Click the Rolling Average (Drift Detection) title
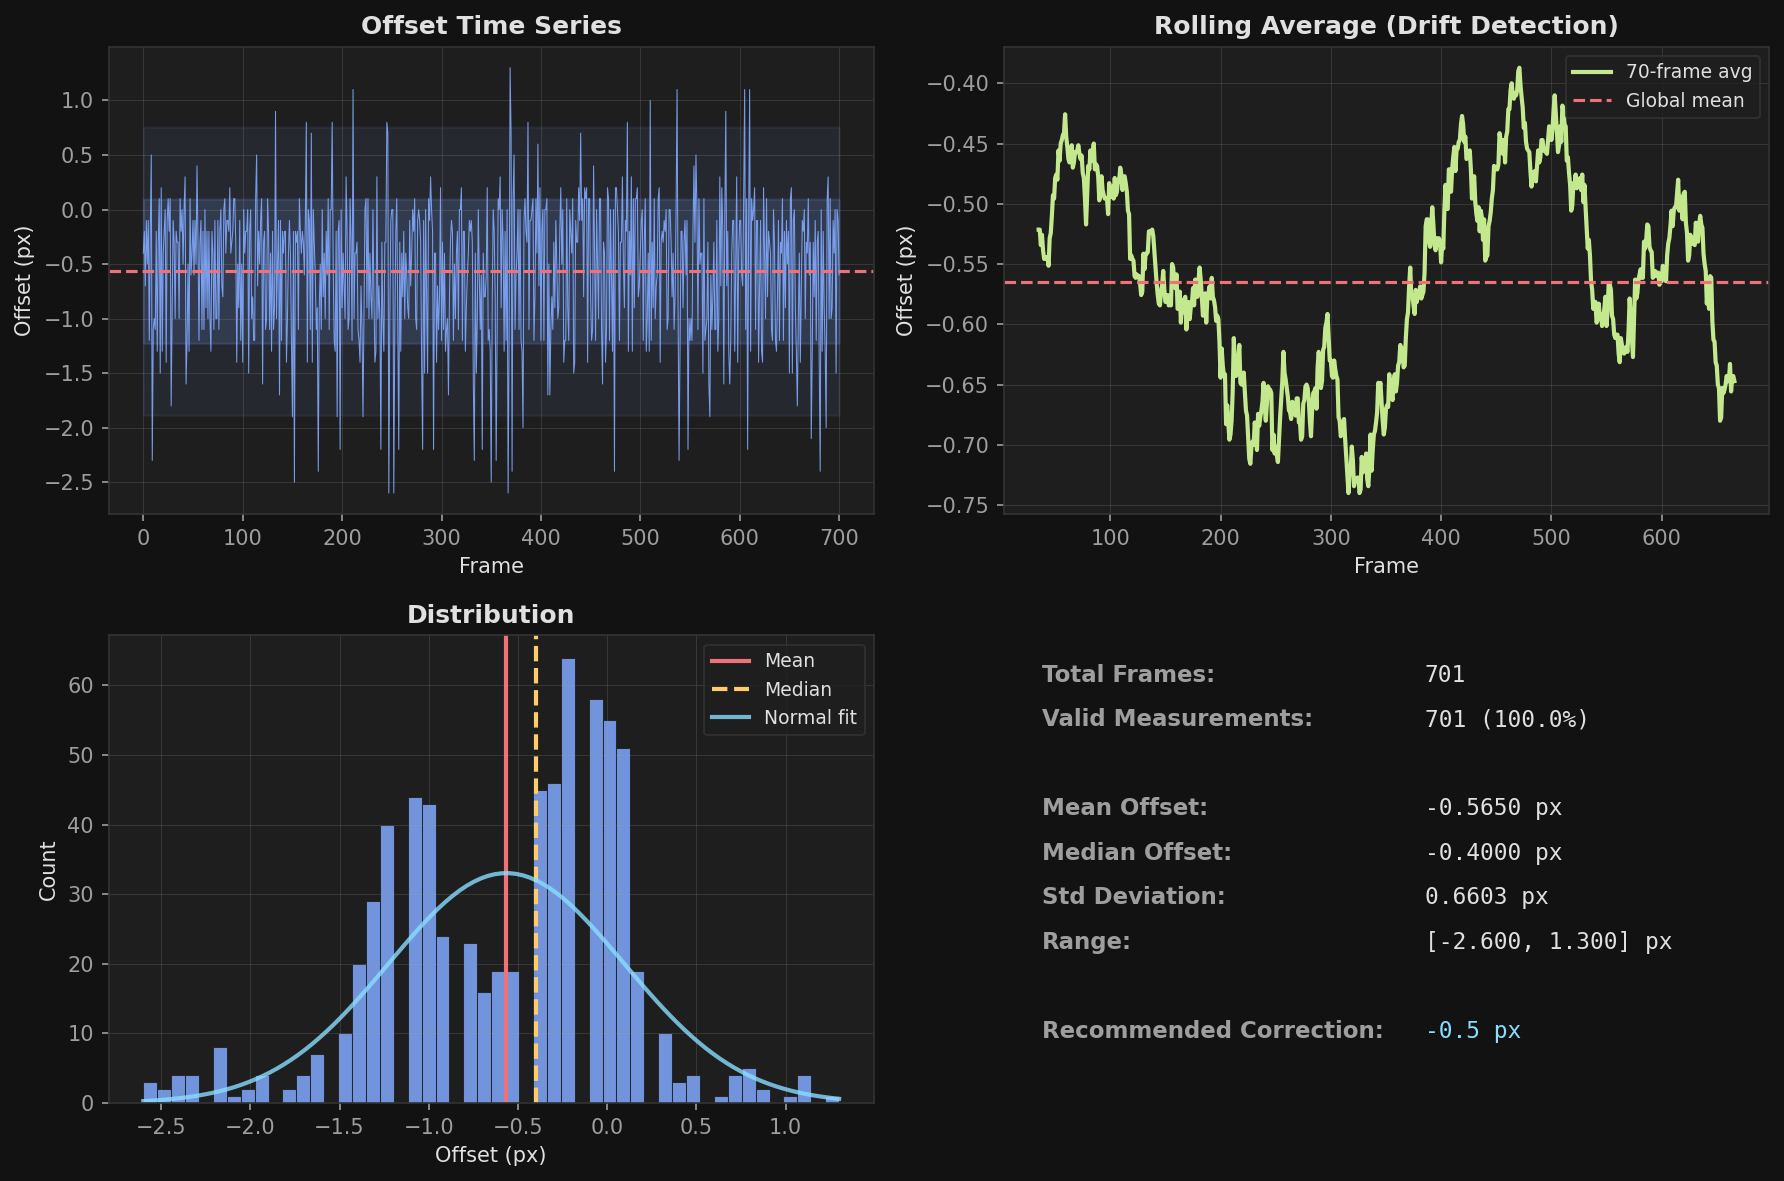 (1385, 26)
